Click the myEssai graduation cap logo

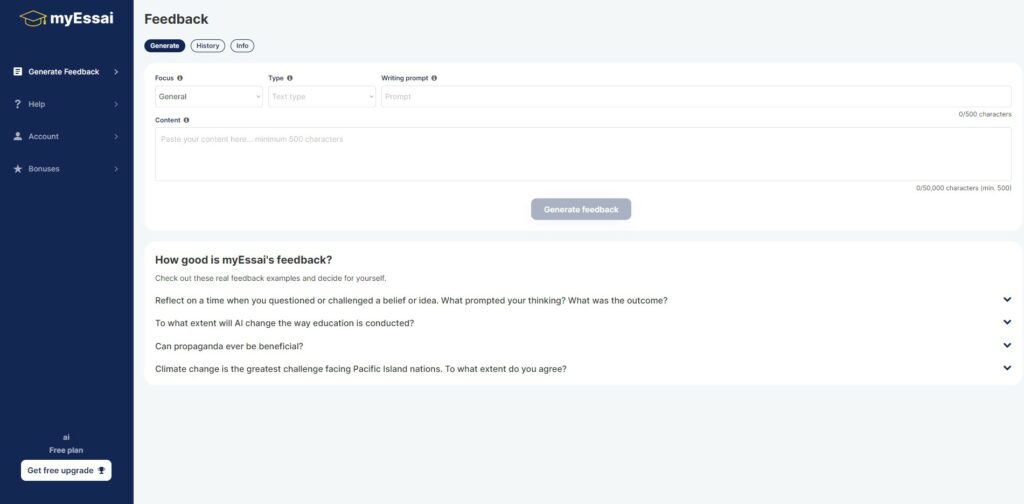pos(33,18)
